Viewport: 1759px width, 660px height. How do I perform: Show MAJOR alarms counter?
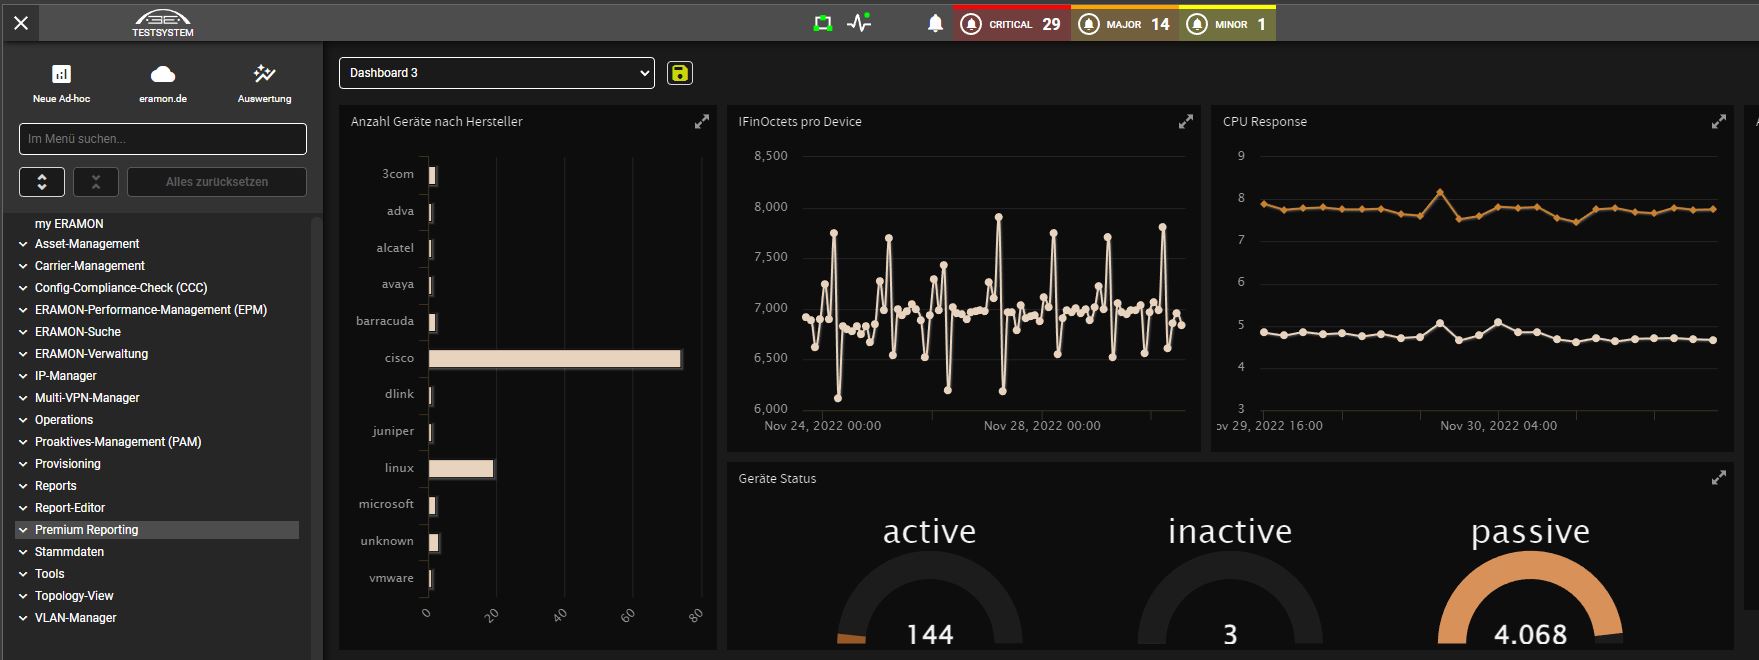(1124, 24)
